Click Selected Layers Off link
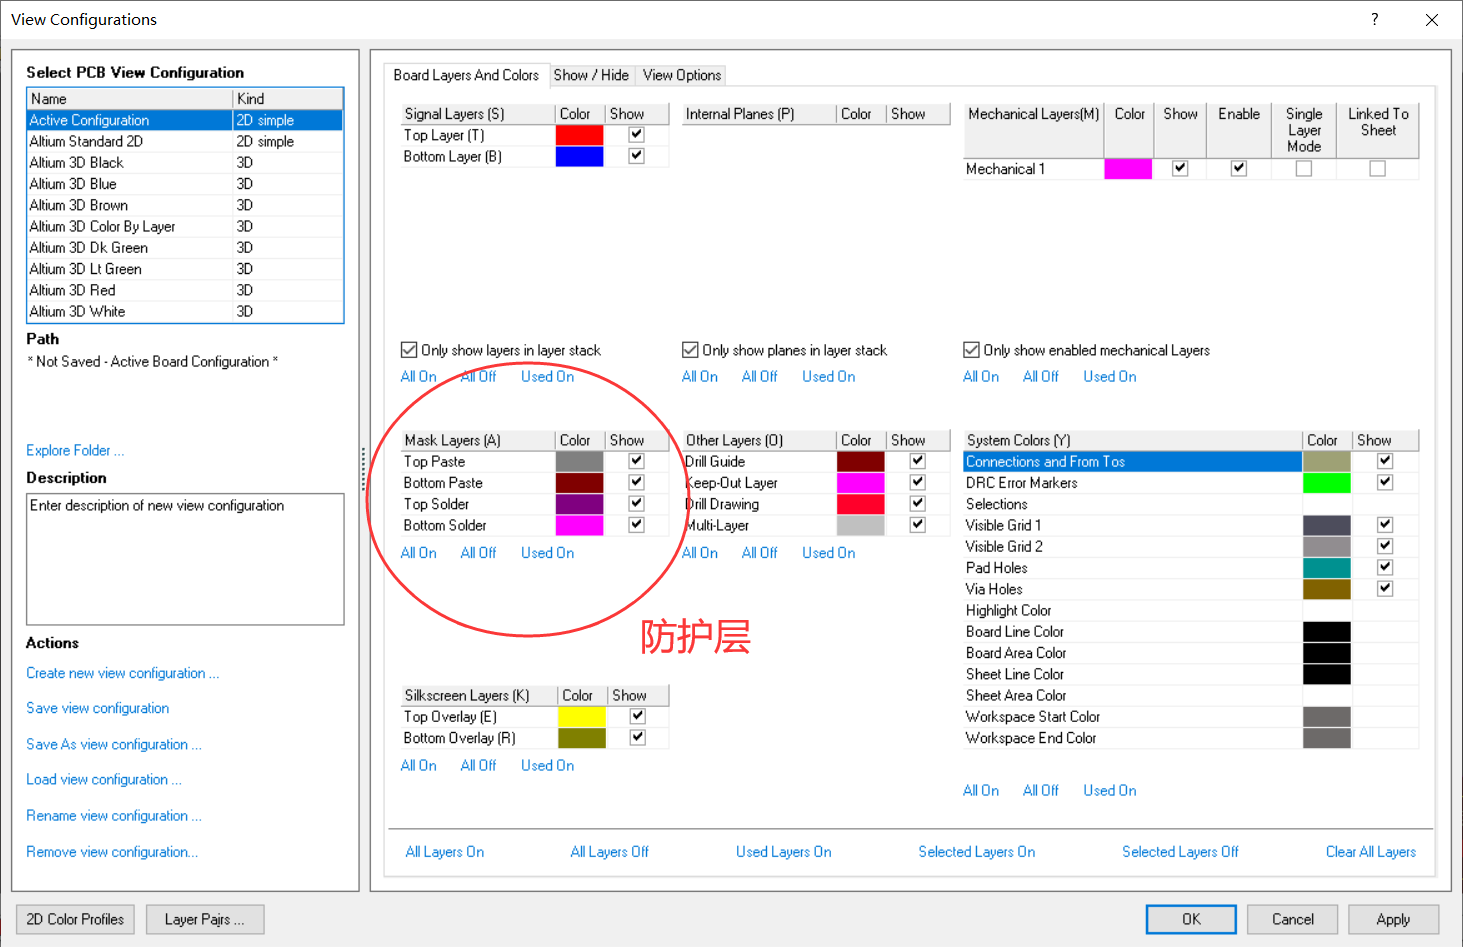The height and width of the screenshot is (947, 1463). coord(1180,852)
